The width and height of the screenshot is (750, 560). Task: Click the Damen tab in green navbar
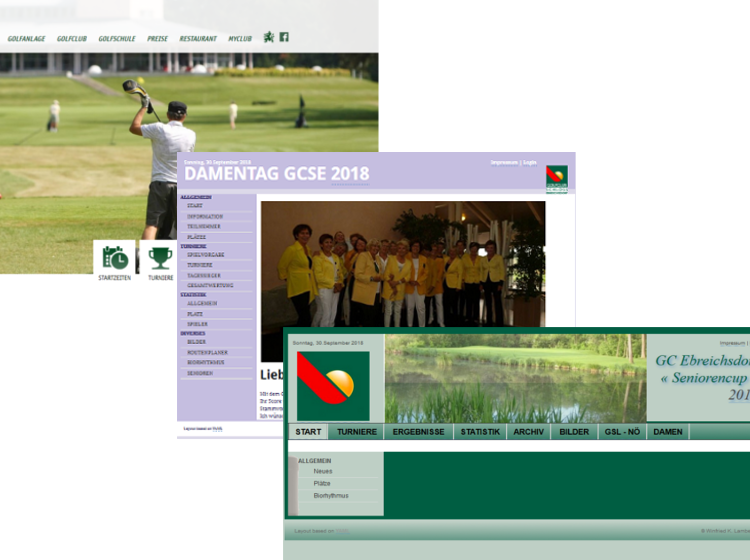point(667,432)
